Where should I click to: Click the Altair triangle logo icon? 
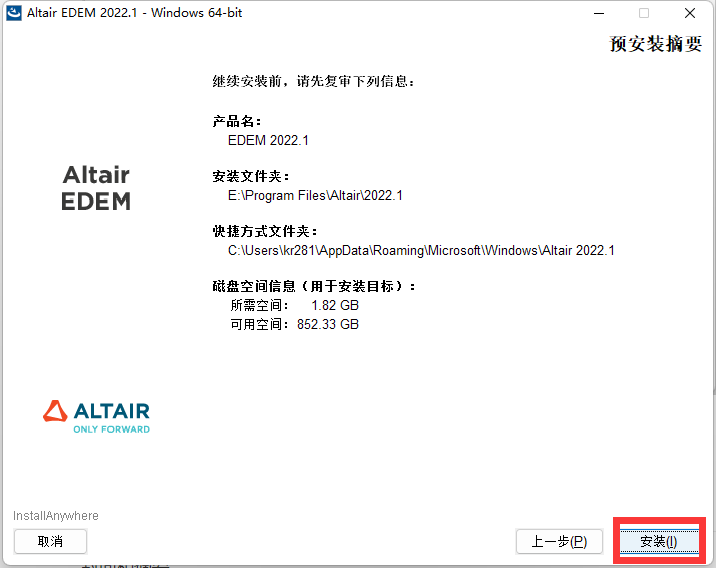click(x=55, y=411)
